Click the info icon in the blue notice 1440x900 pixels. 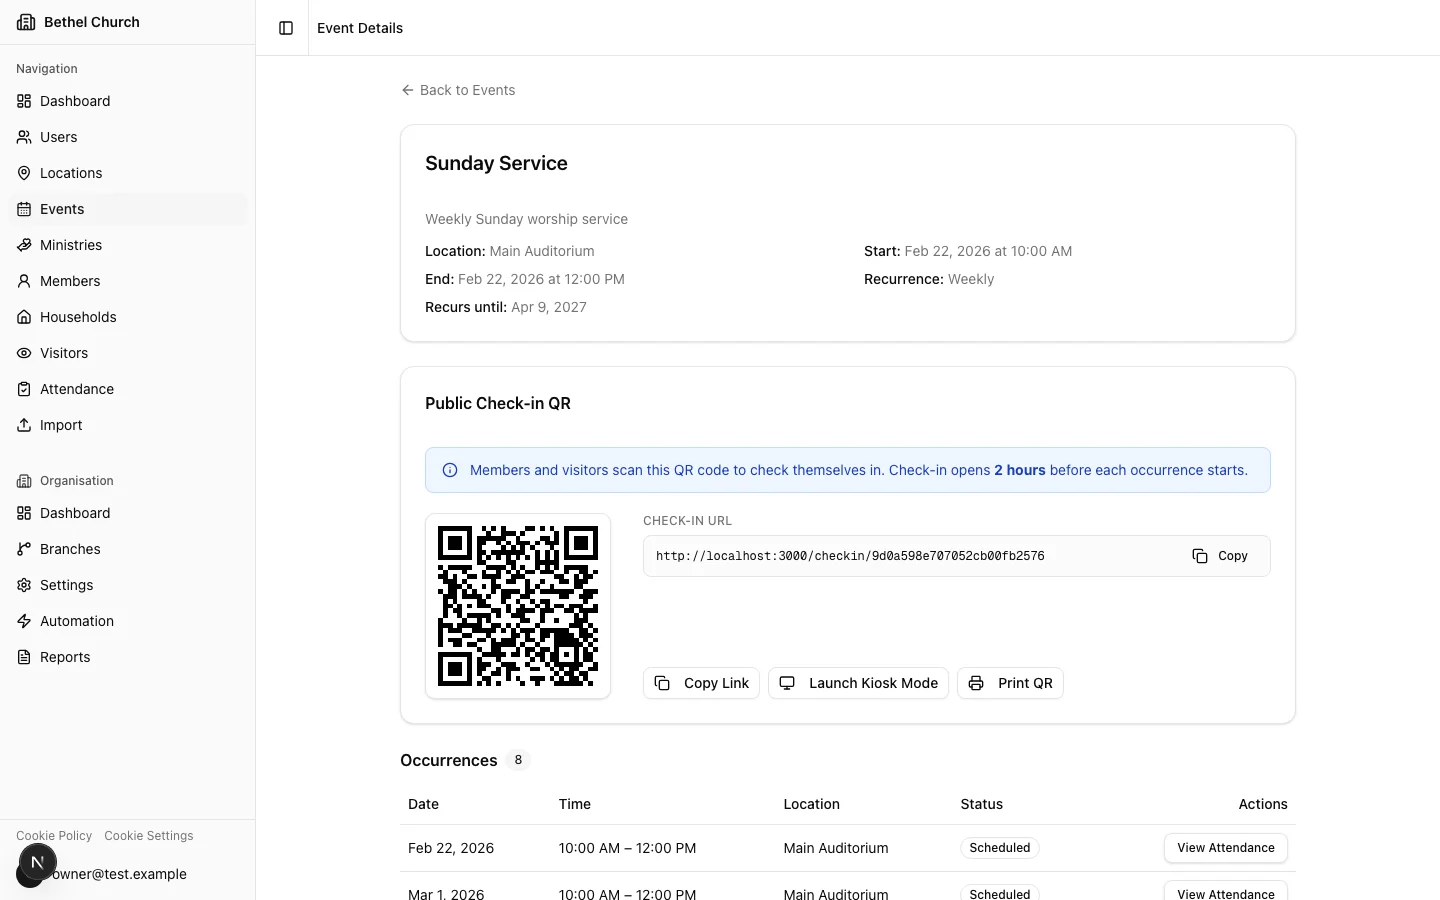(x=450, y=470)
